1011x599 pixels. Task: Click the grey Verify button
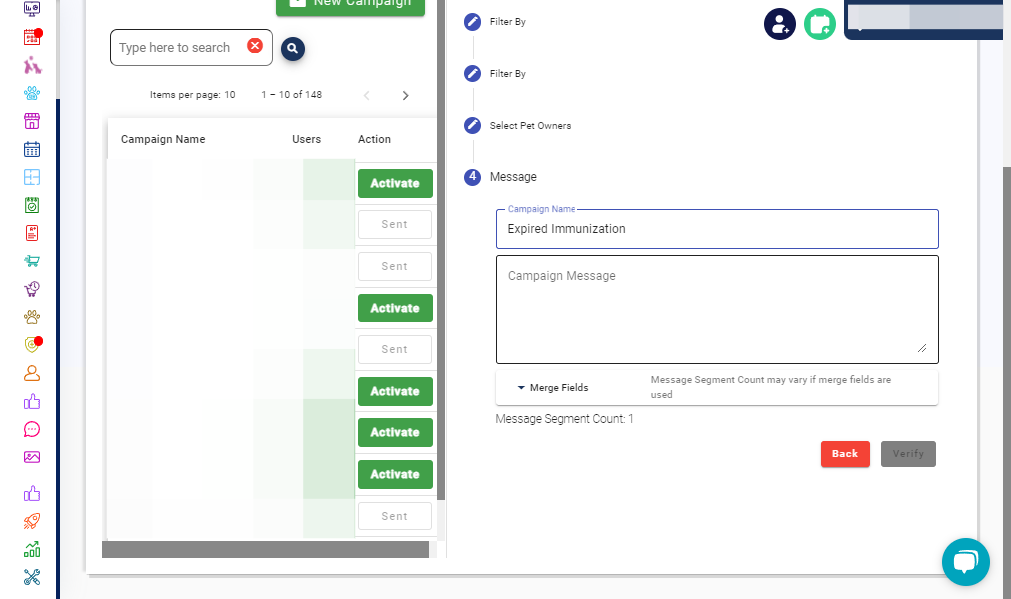(x=908, y=454)
